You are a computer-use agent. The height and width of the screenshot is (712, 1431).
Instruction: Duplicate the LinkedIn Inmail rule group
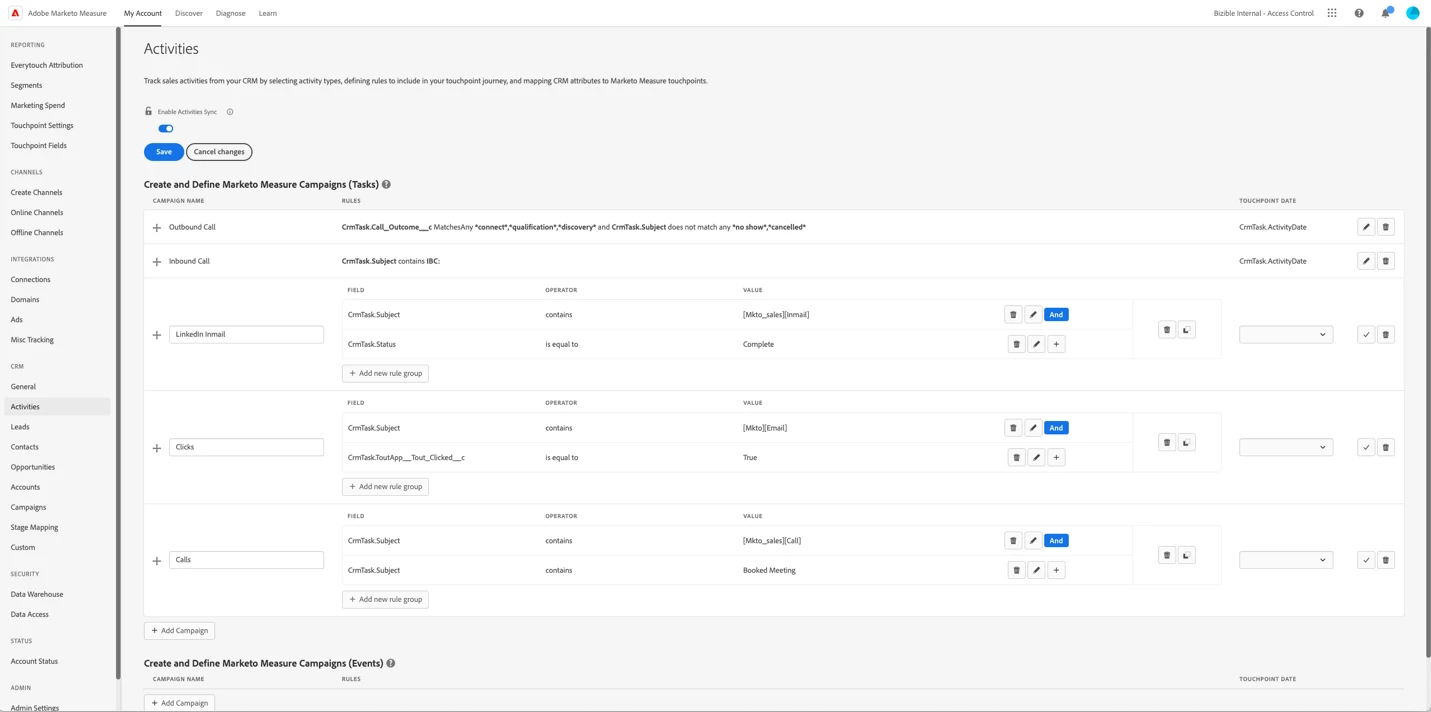point(1187,330)
